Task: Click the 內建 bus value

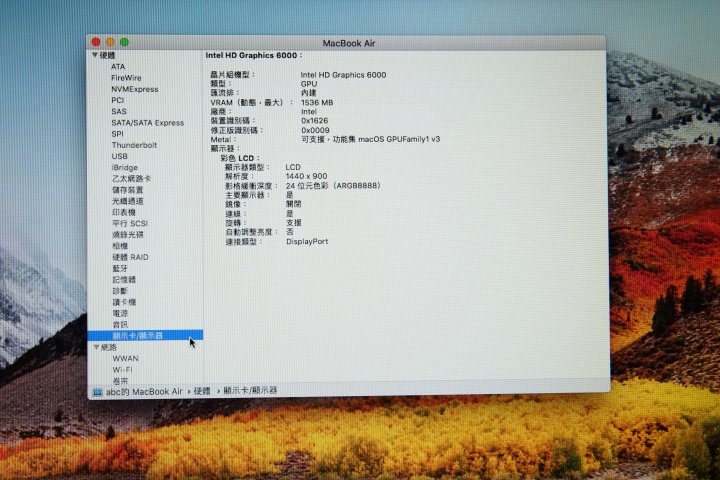Action: [x=309, y=93]
